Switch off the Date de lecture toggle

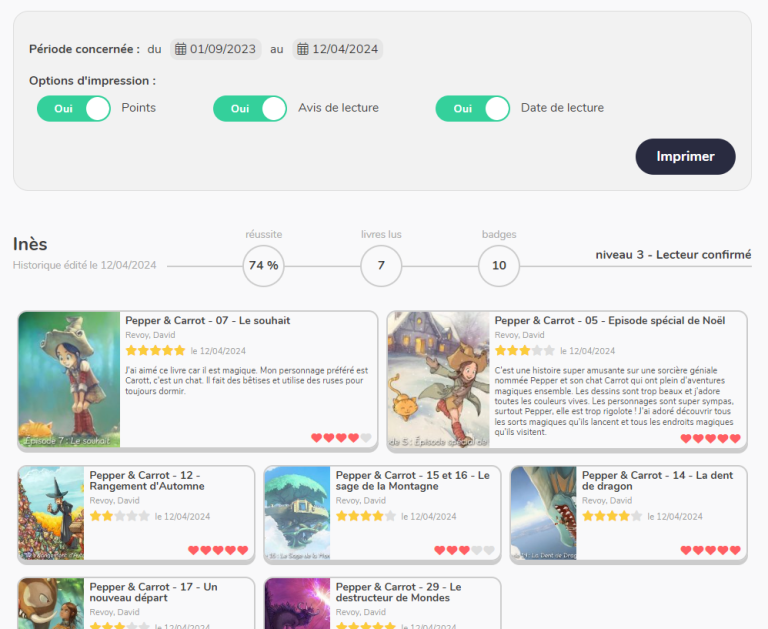click(472, 108)
